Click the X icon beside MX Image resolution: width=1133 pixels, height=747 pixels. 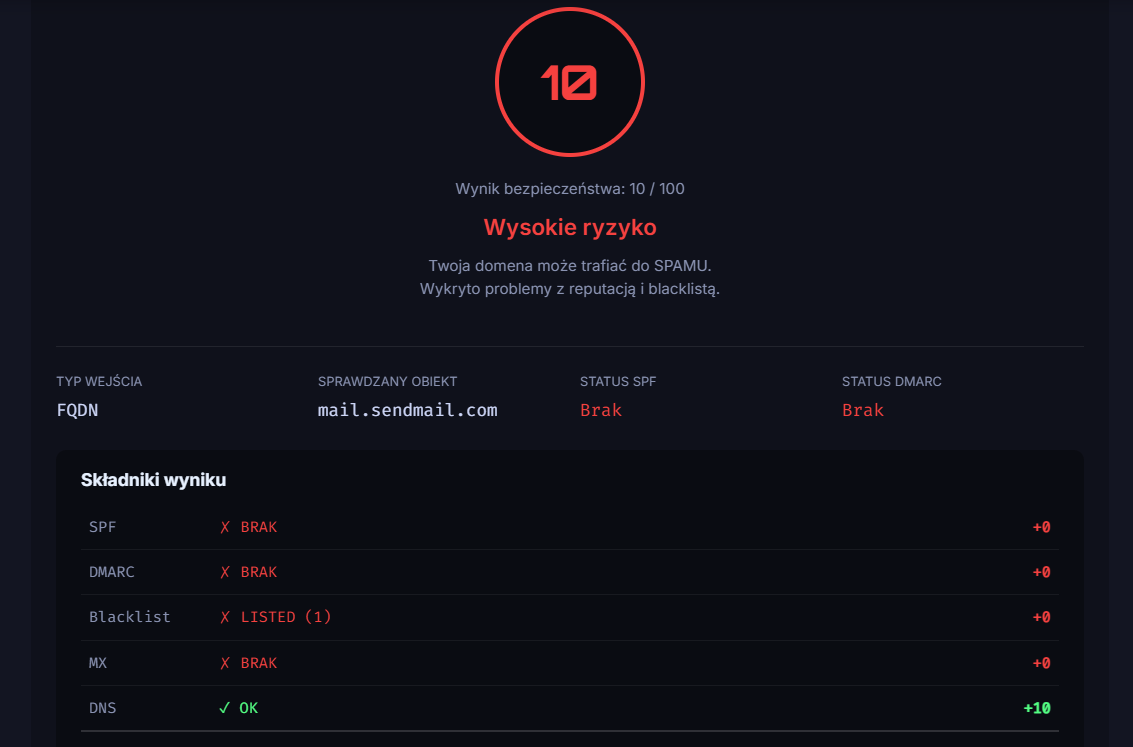click(224, 662)
